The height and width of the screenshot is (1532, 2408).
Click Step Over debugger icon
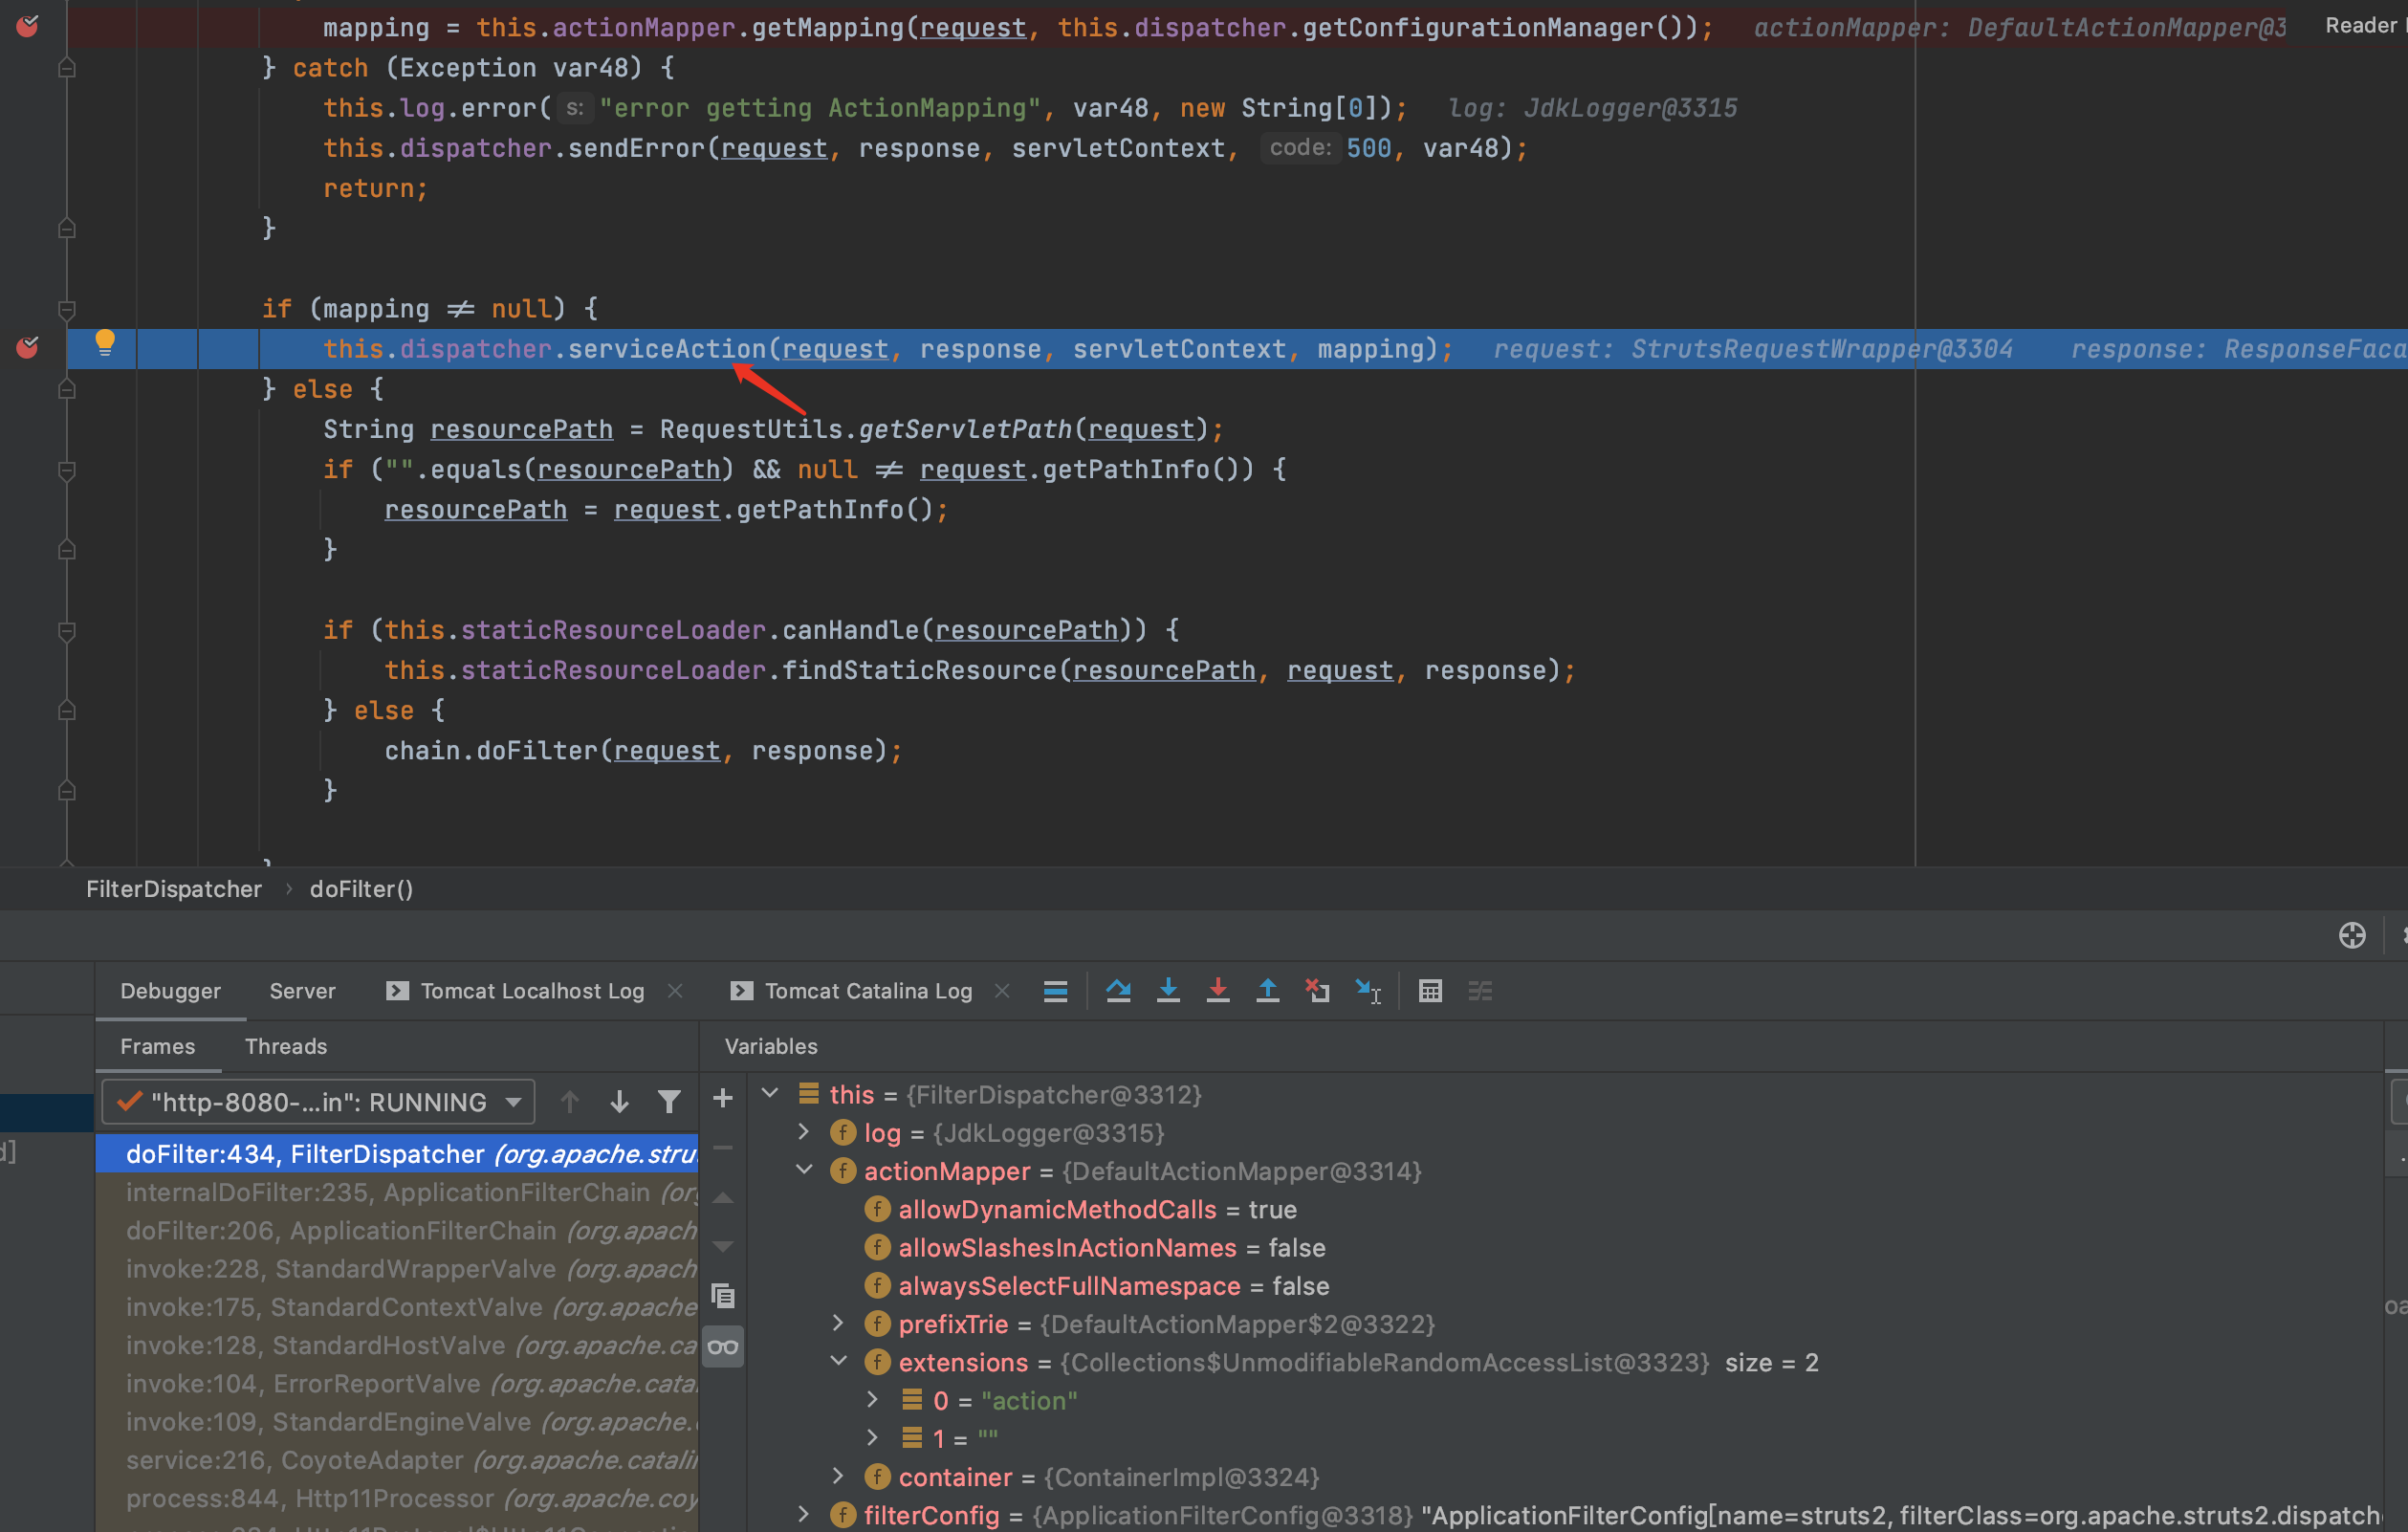(1118, 991)
